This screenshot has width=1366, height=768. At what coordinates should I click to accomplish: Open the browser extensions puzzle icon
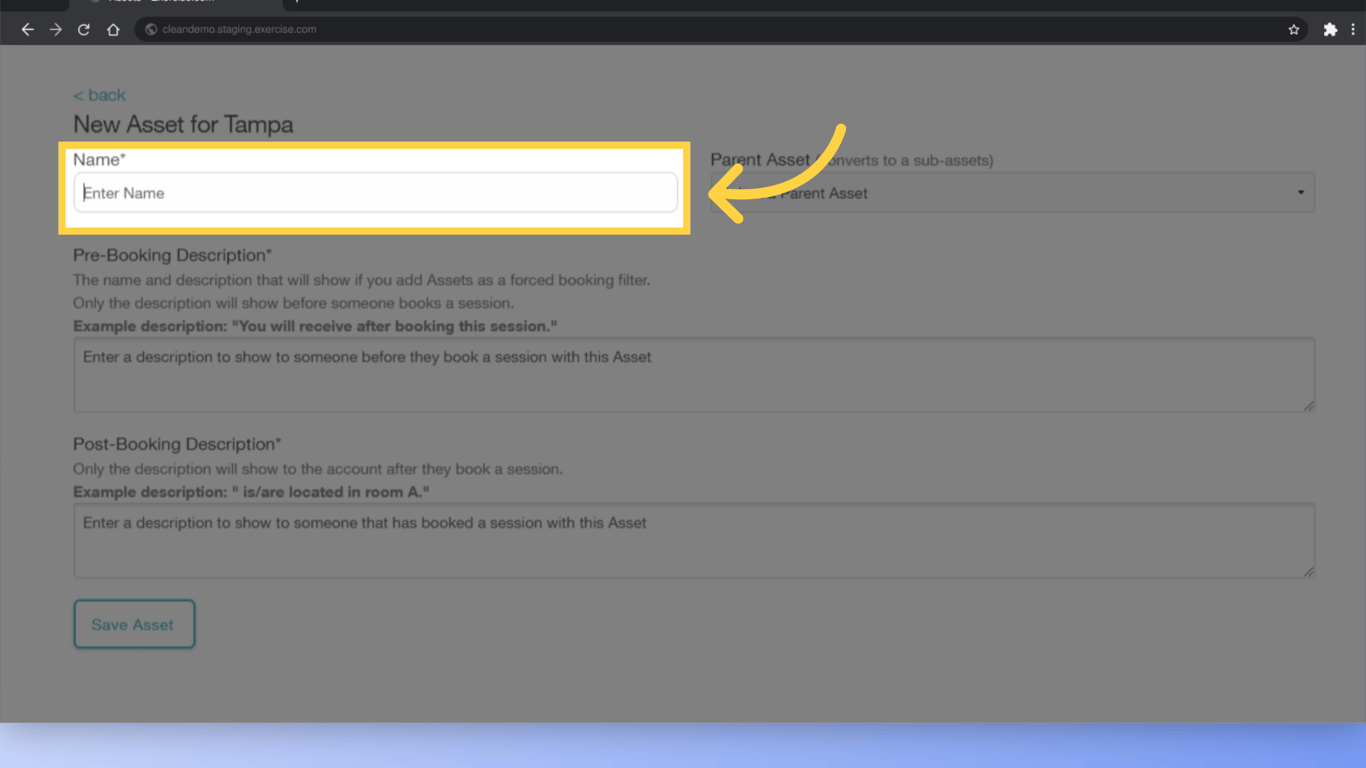[x=1330, y=30]
